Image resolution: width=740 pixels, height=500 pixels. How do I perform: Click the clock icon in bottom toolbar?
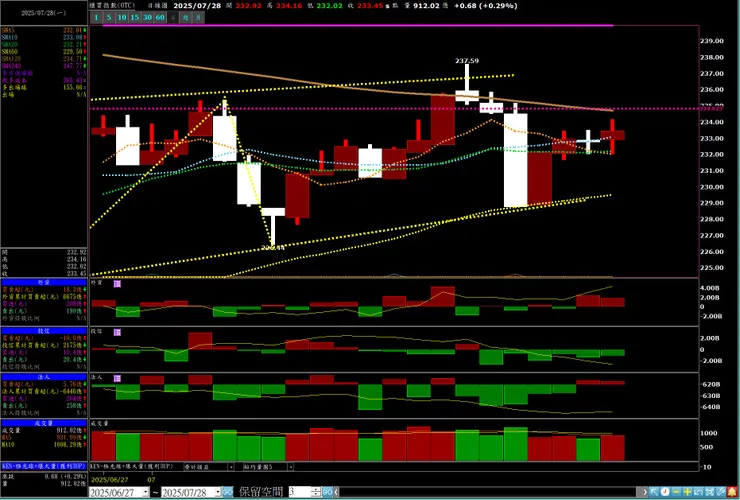[x=665, y=492]
